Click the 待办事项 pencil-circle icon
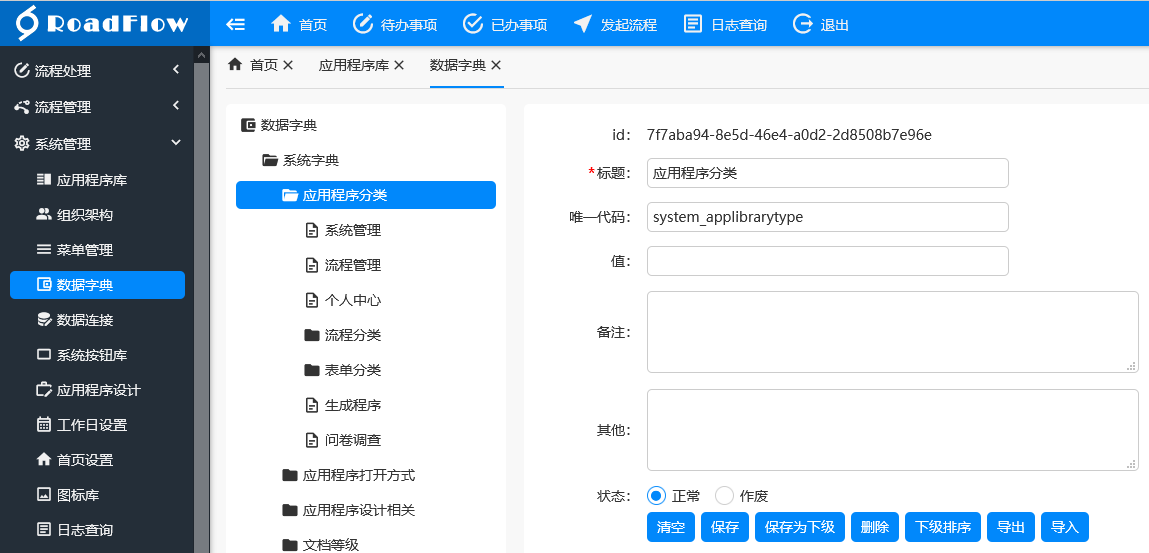Viewport: 1149px width, 553px height. (x=363, y=23)
